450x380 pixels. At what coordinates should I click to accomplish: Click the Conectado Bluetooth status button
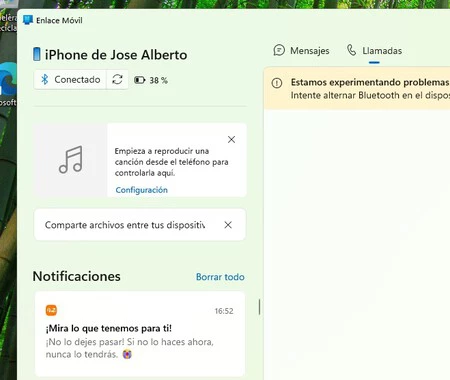point(70,80)
